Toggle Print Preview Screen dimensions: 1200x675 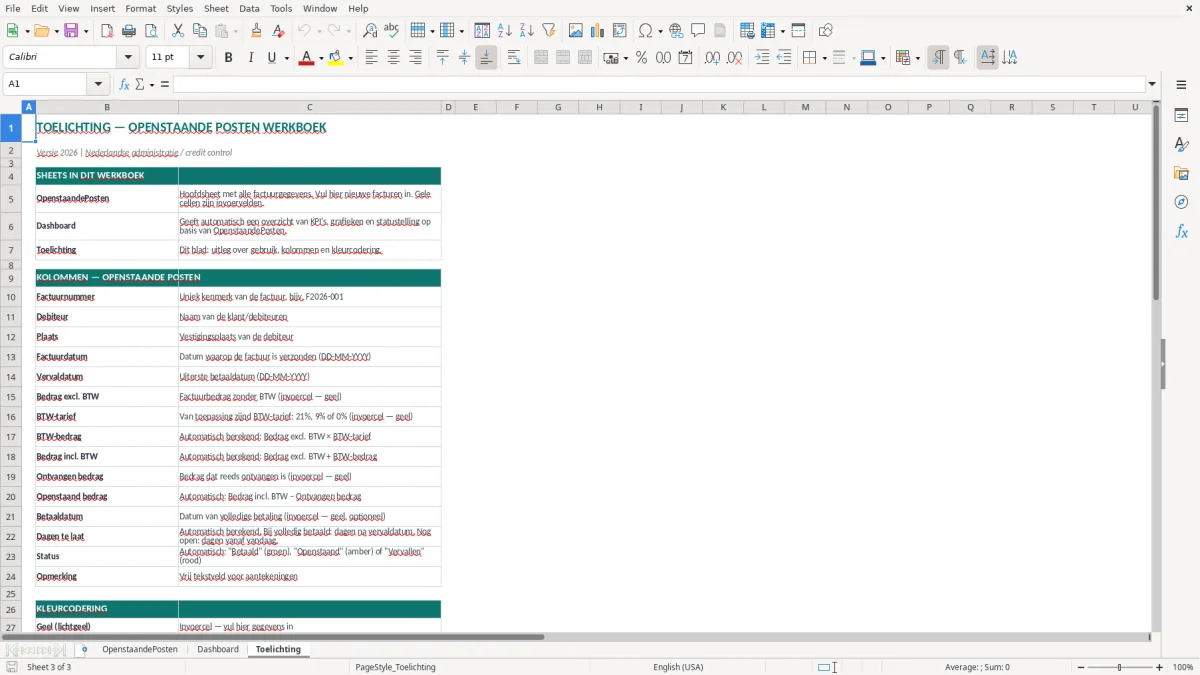click(150, 31)
